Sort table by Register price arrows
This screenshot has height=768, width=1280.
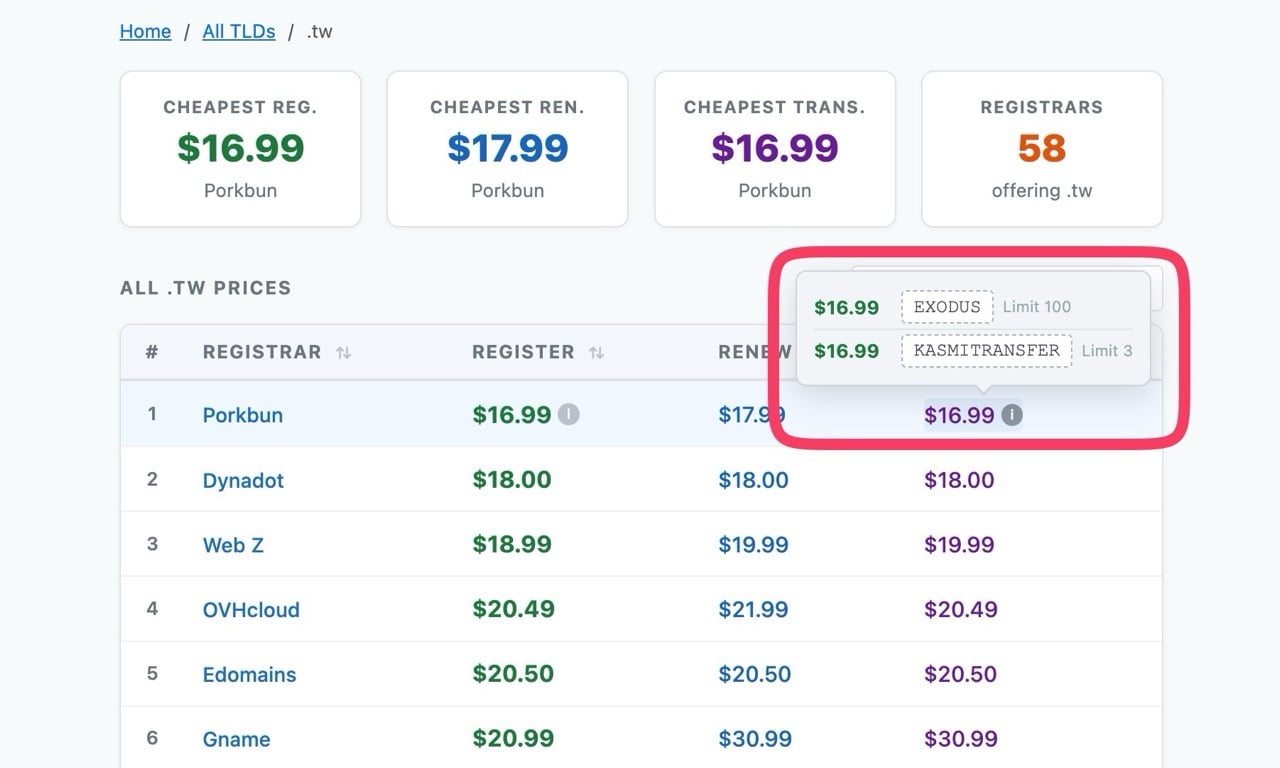(x=596, y=353)
